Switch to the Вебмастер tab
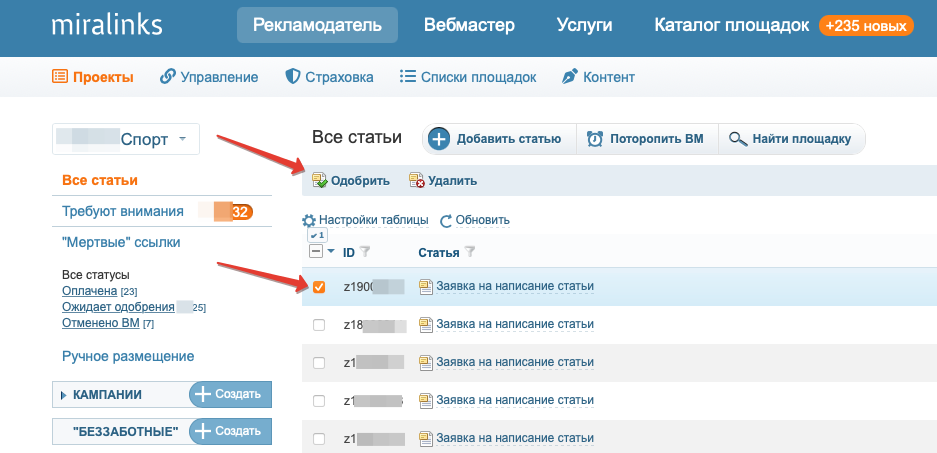This screenshot has width=937, height=453. tap(469, 25)
